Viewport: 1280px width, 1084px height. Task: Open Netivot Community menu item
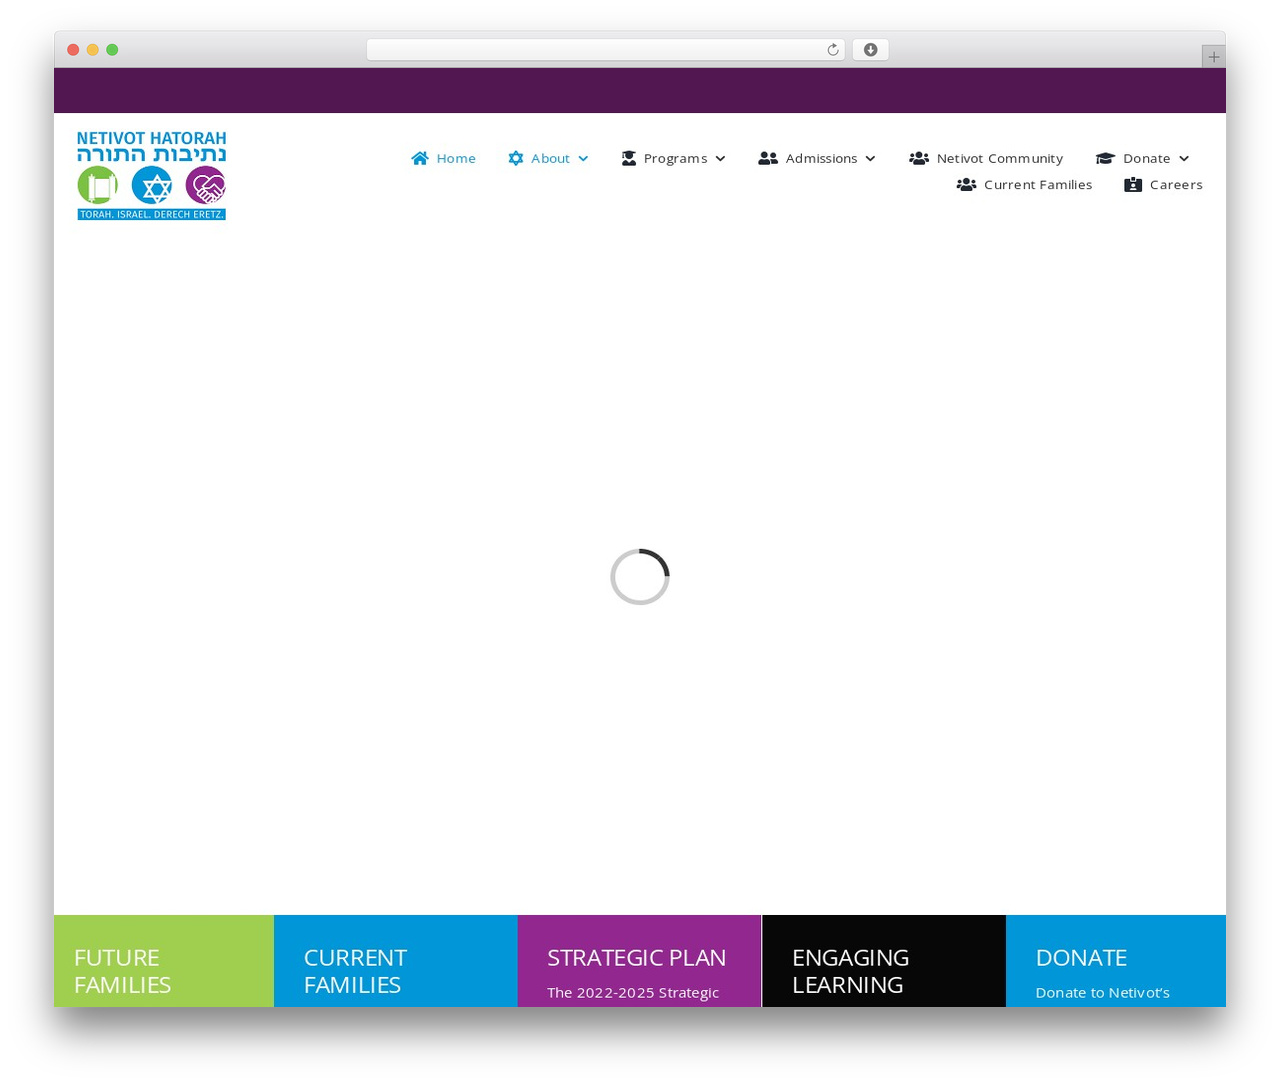click(999, 158)
